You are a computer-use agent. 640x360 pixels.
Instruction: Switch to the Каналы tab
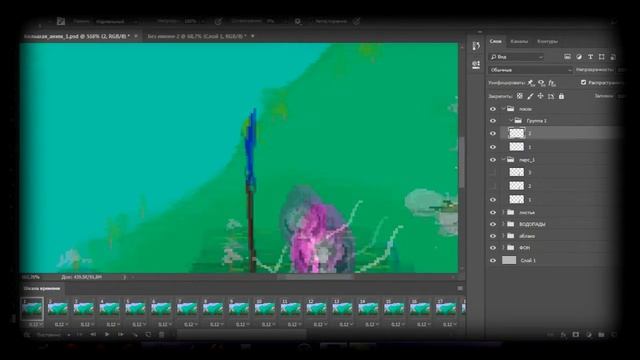point(519,41)
